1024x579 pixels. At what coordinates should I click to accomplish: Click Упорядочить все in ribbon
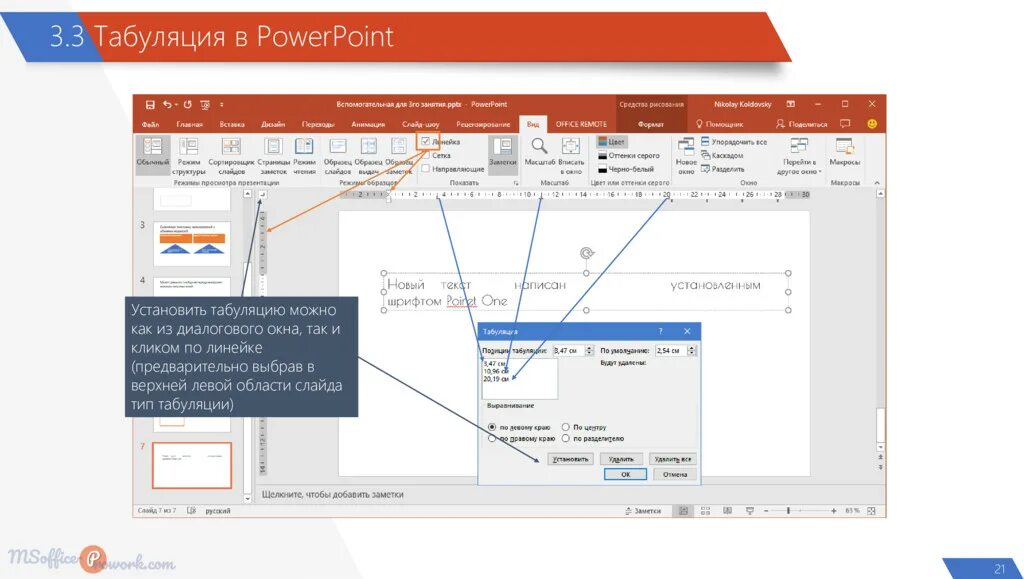(x=733, y=142)
